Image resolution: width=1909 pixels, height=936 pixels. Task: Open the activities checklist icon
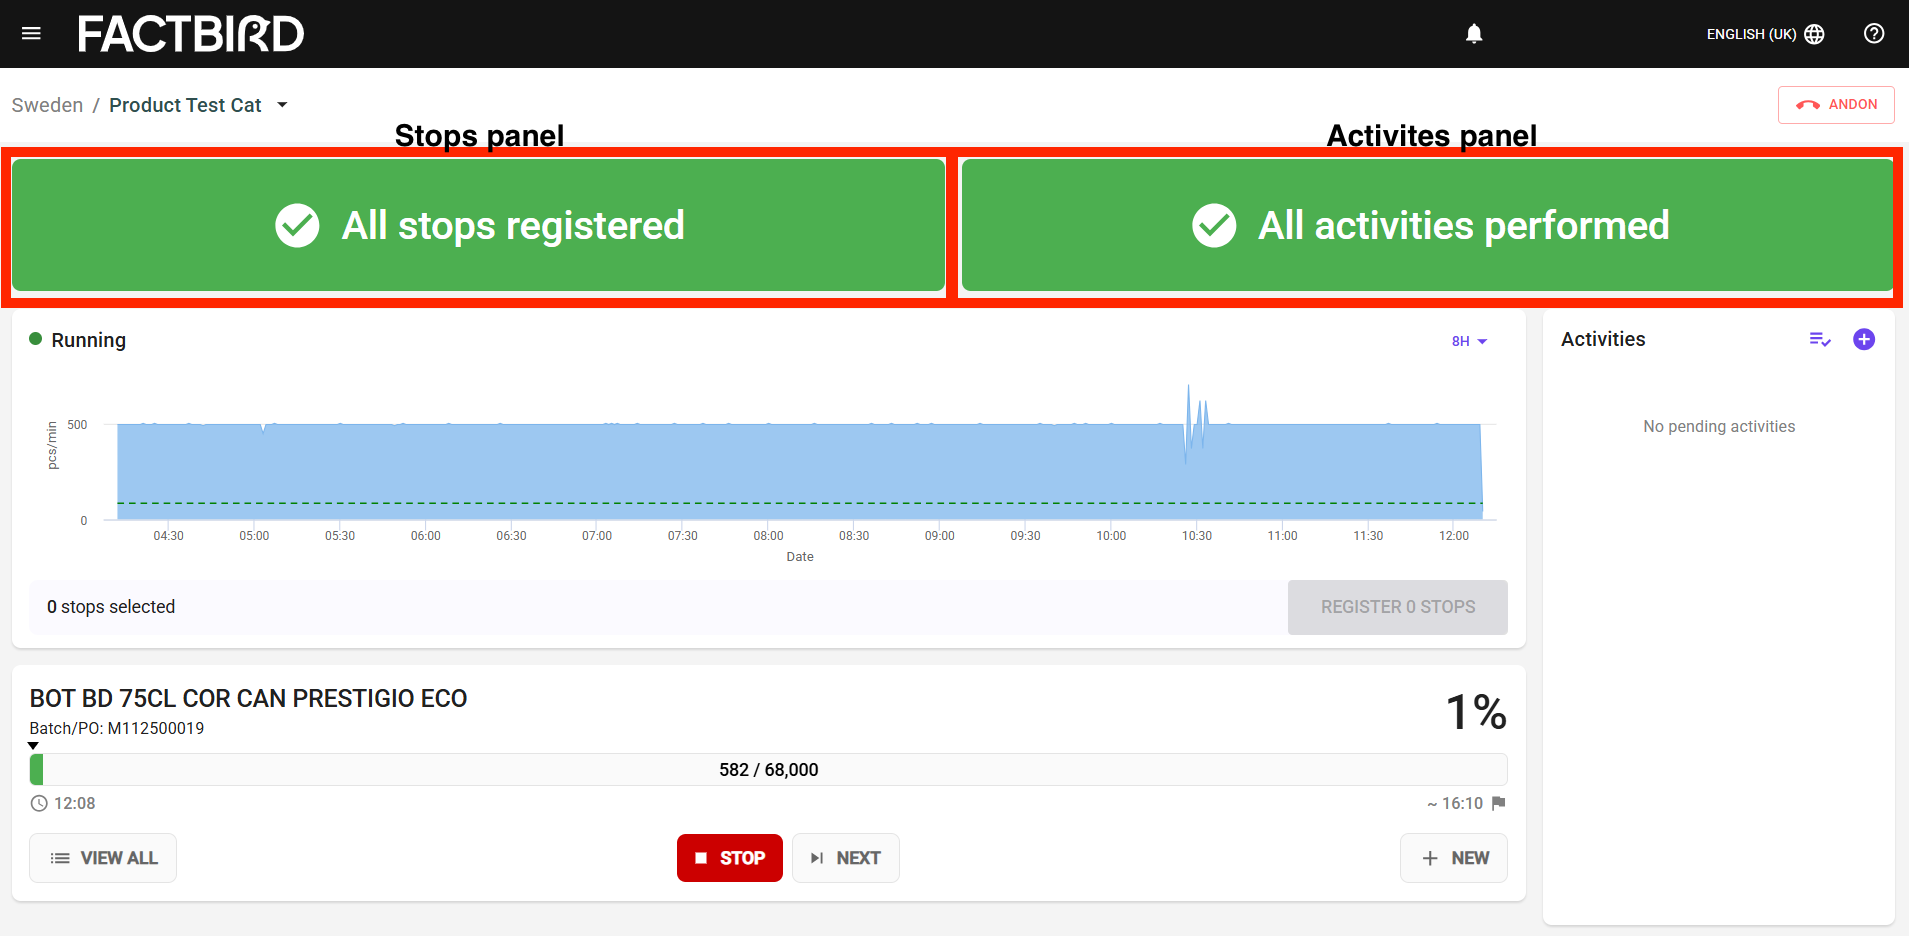click(x=1820, y=340)
